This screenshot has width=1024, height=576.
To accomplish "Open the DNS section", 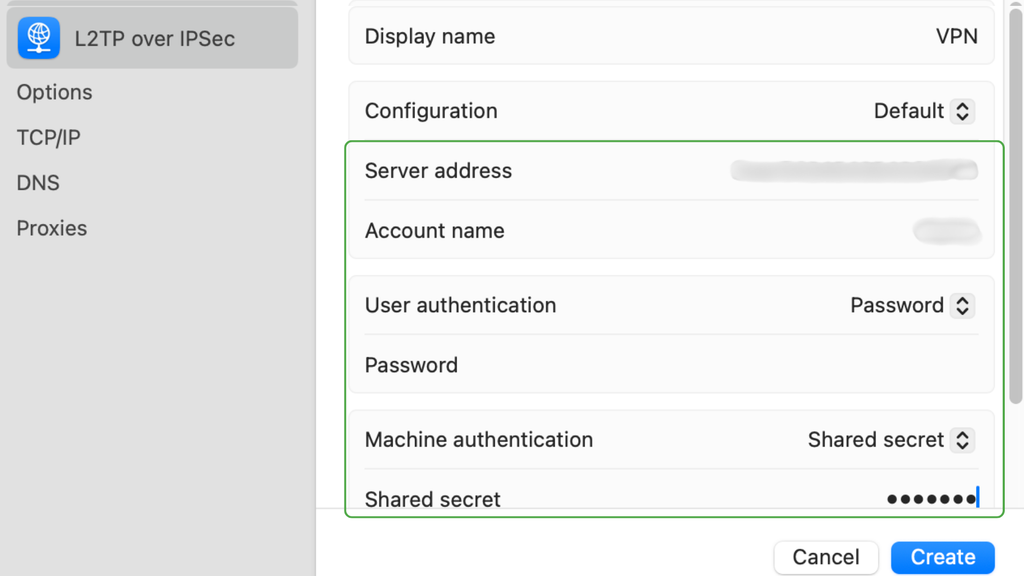I will click(x=38, y=183).
